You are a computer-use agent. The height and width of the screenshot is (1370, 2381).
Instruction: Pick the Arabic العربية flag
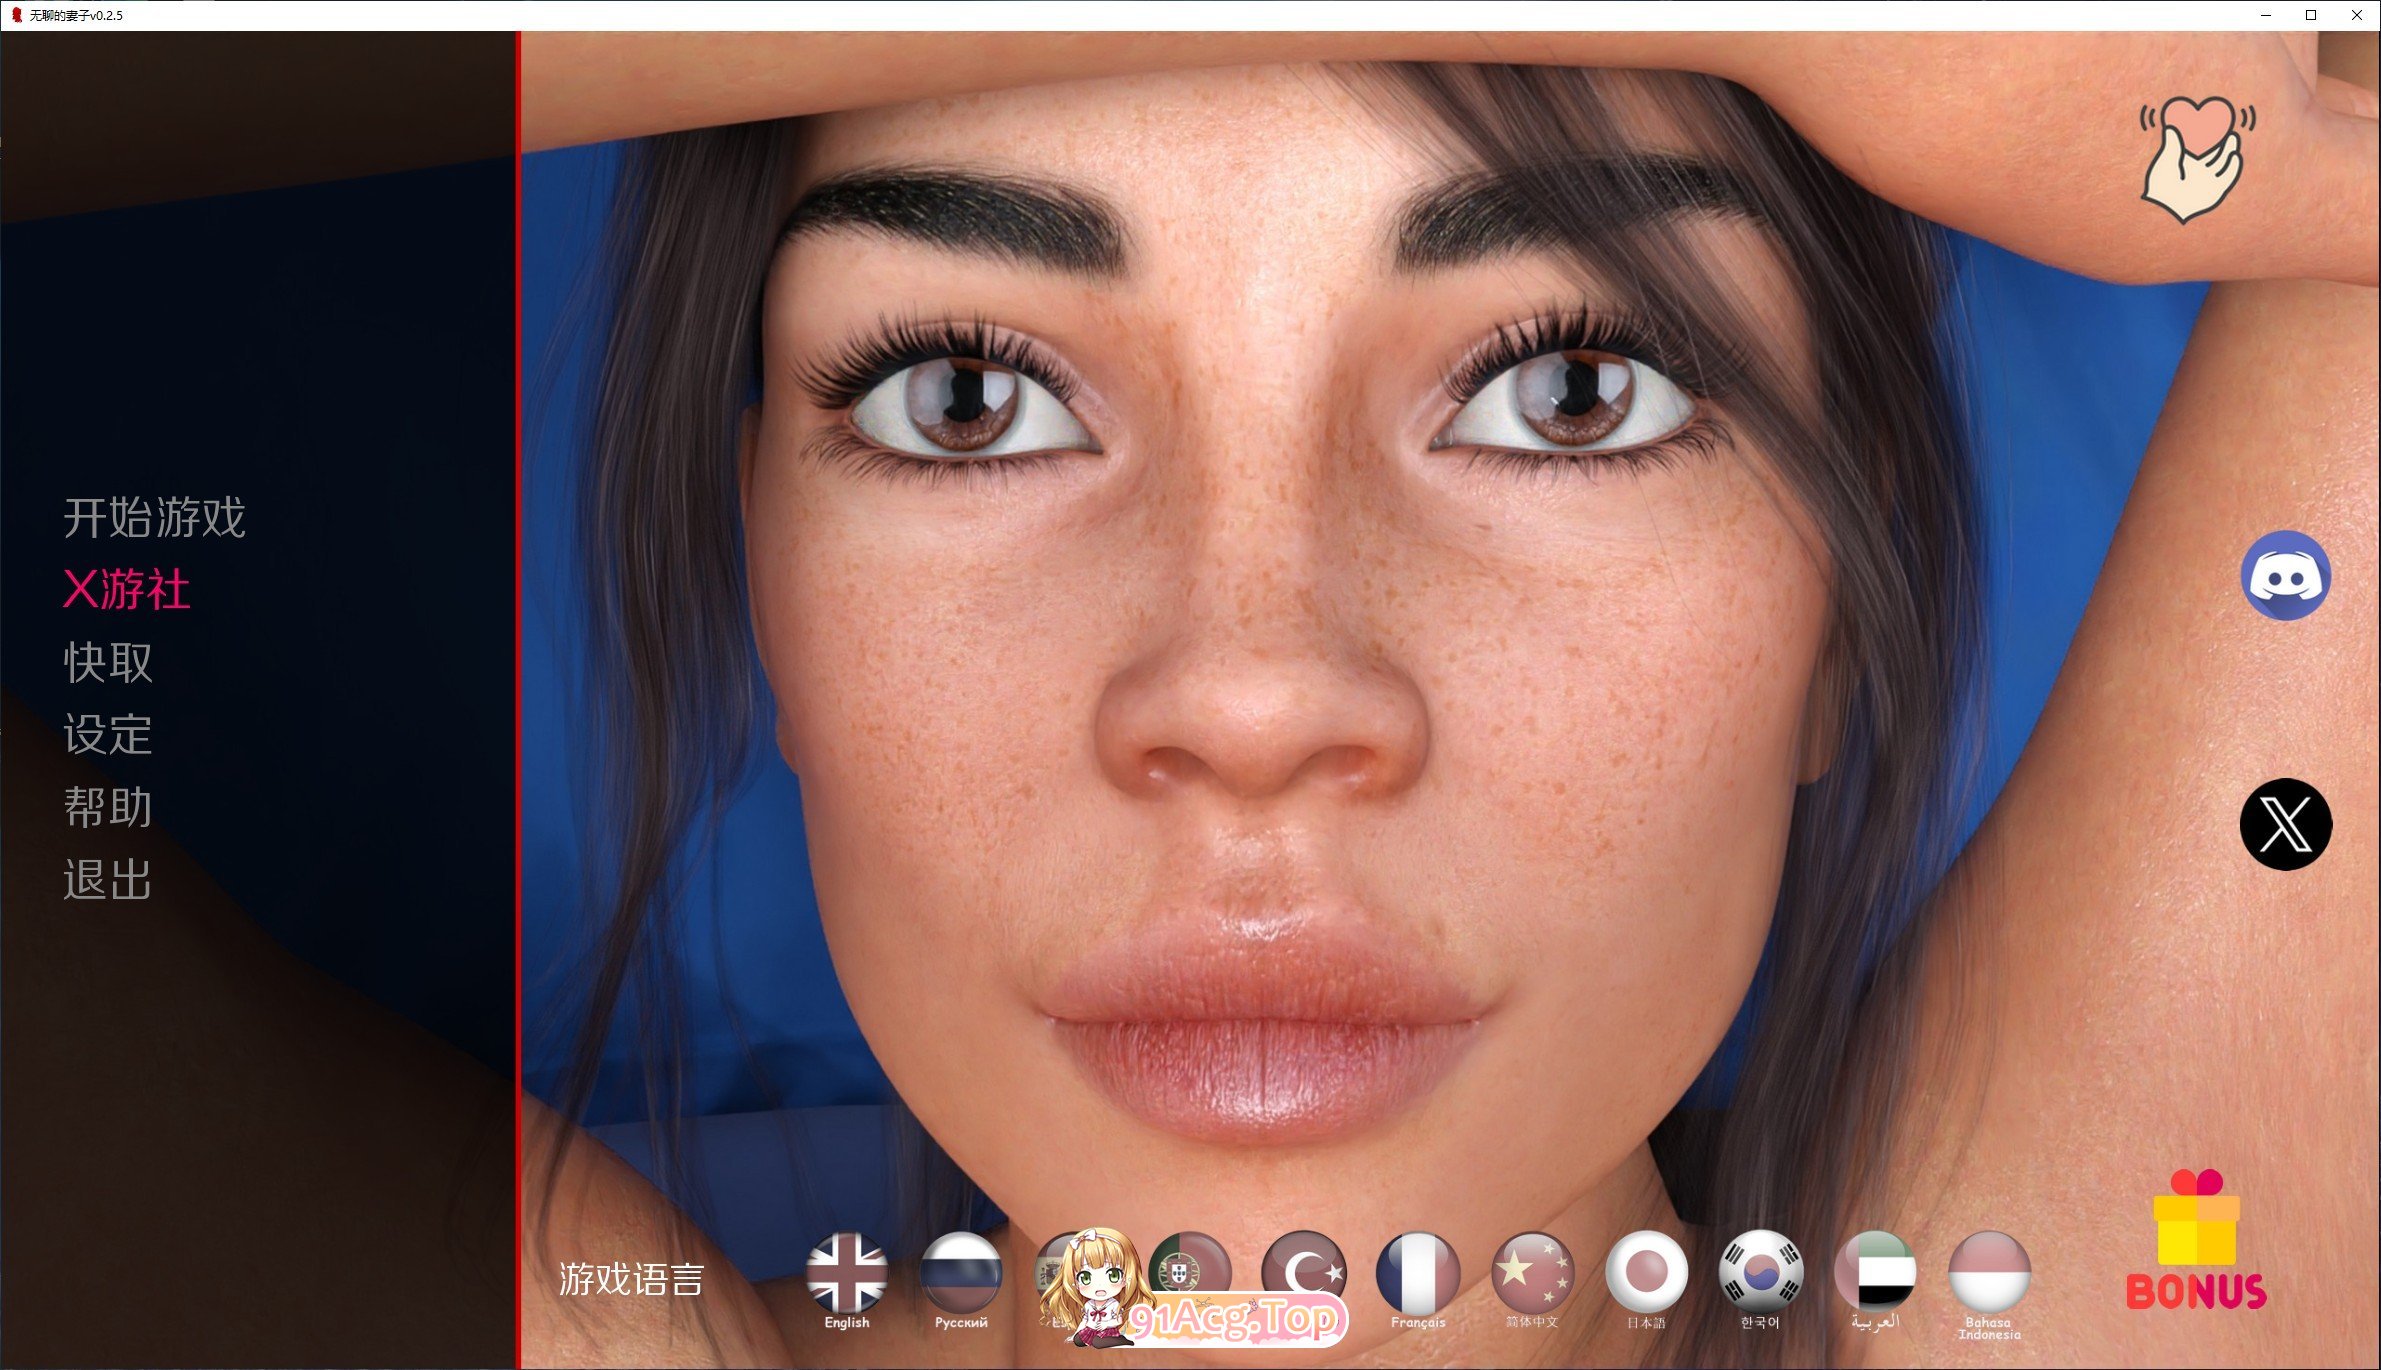coord(1875,1273)
